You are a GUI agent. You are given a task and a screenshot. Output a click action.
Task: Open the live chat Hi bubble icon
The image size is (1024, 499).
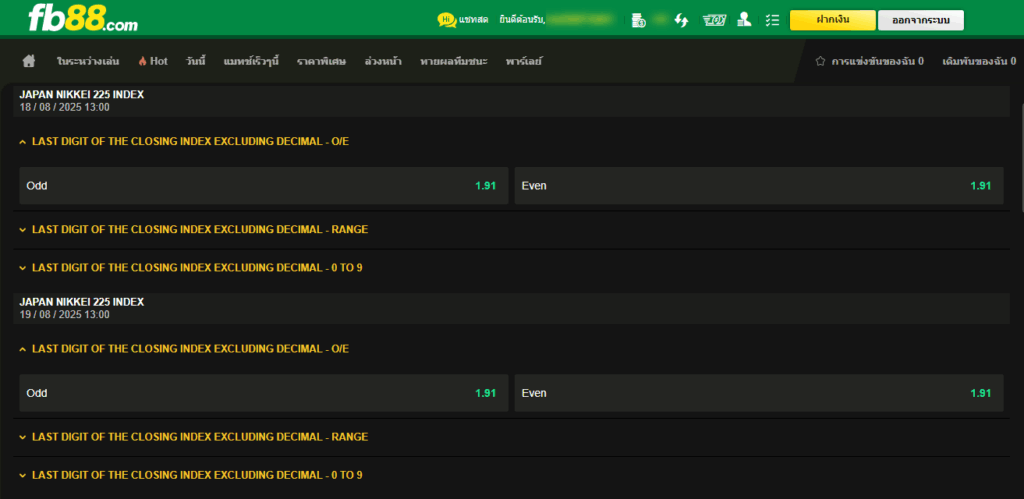pyautogui.click(x=447, y=20)
